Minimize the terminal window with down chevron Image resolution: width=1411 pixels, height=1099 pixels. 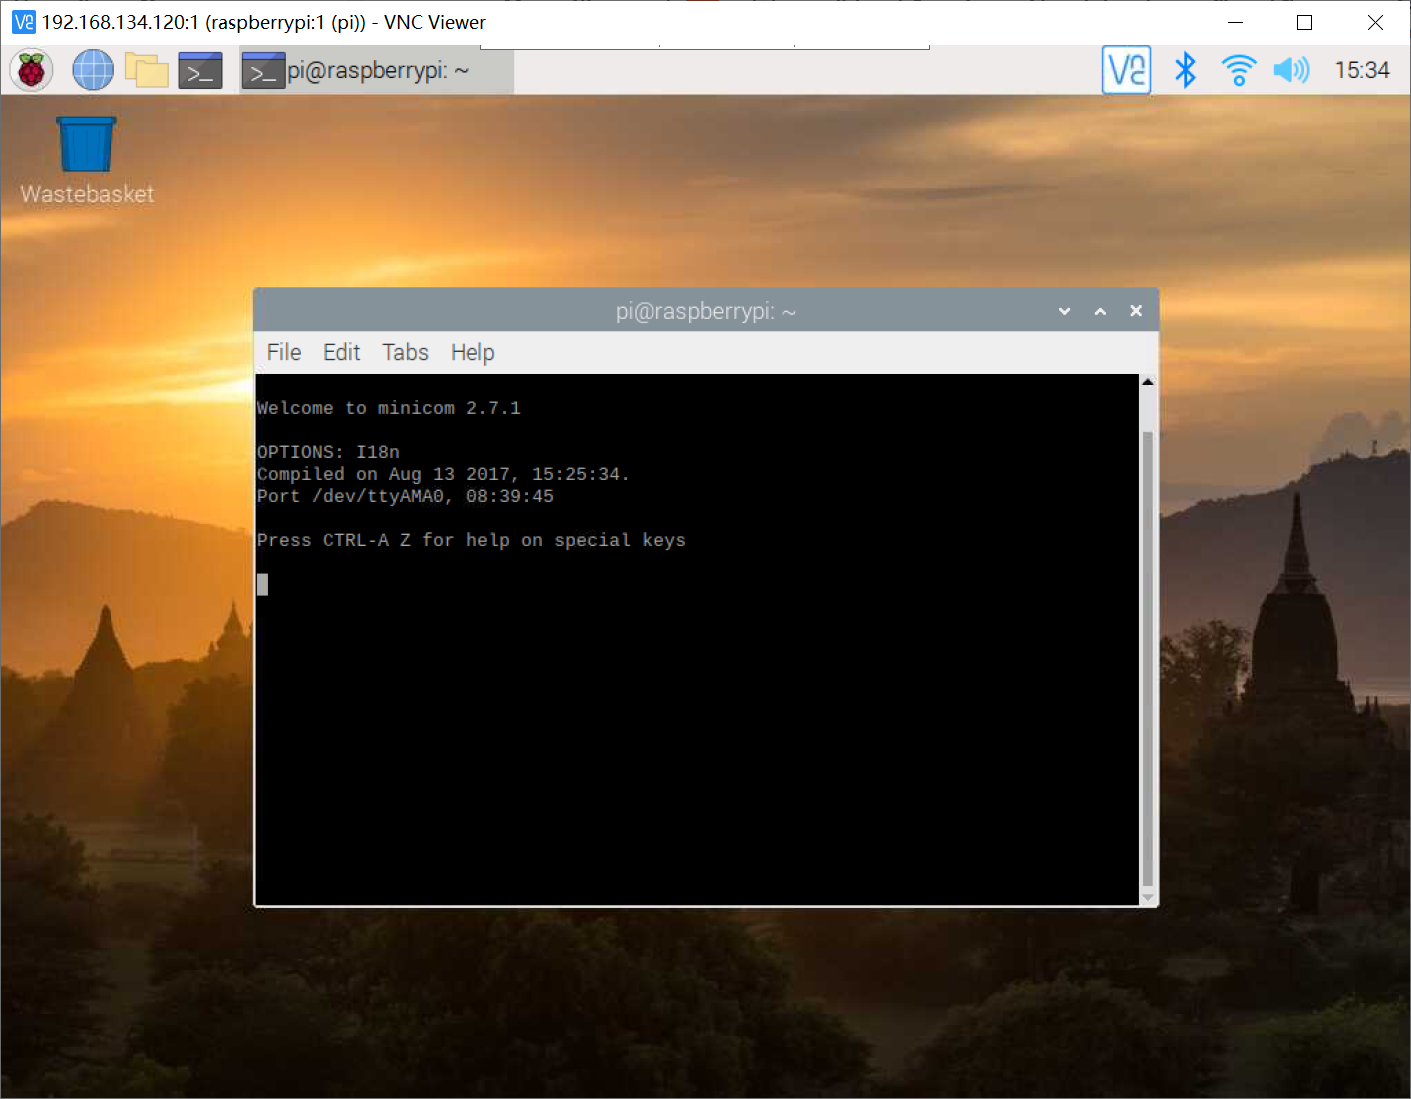coord(1065,311)
